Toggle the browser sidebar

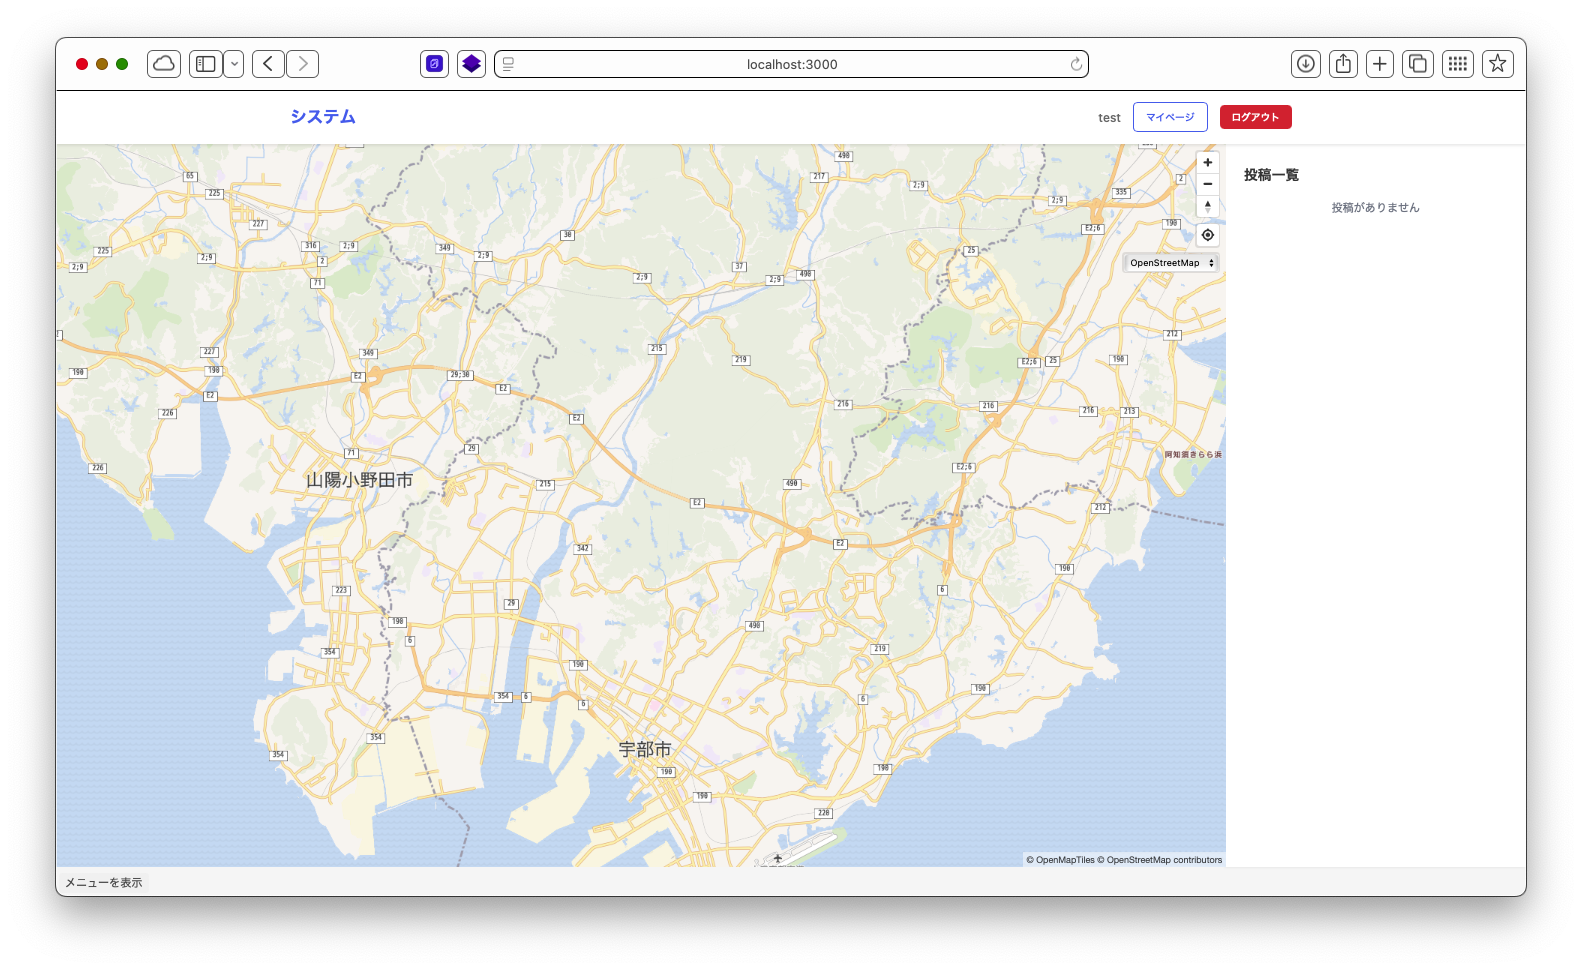click(x=206, y=64)
